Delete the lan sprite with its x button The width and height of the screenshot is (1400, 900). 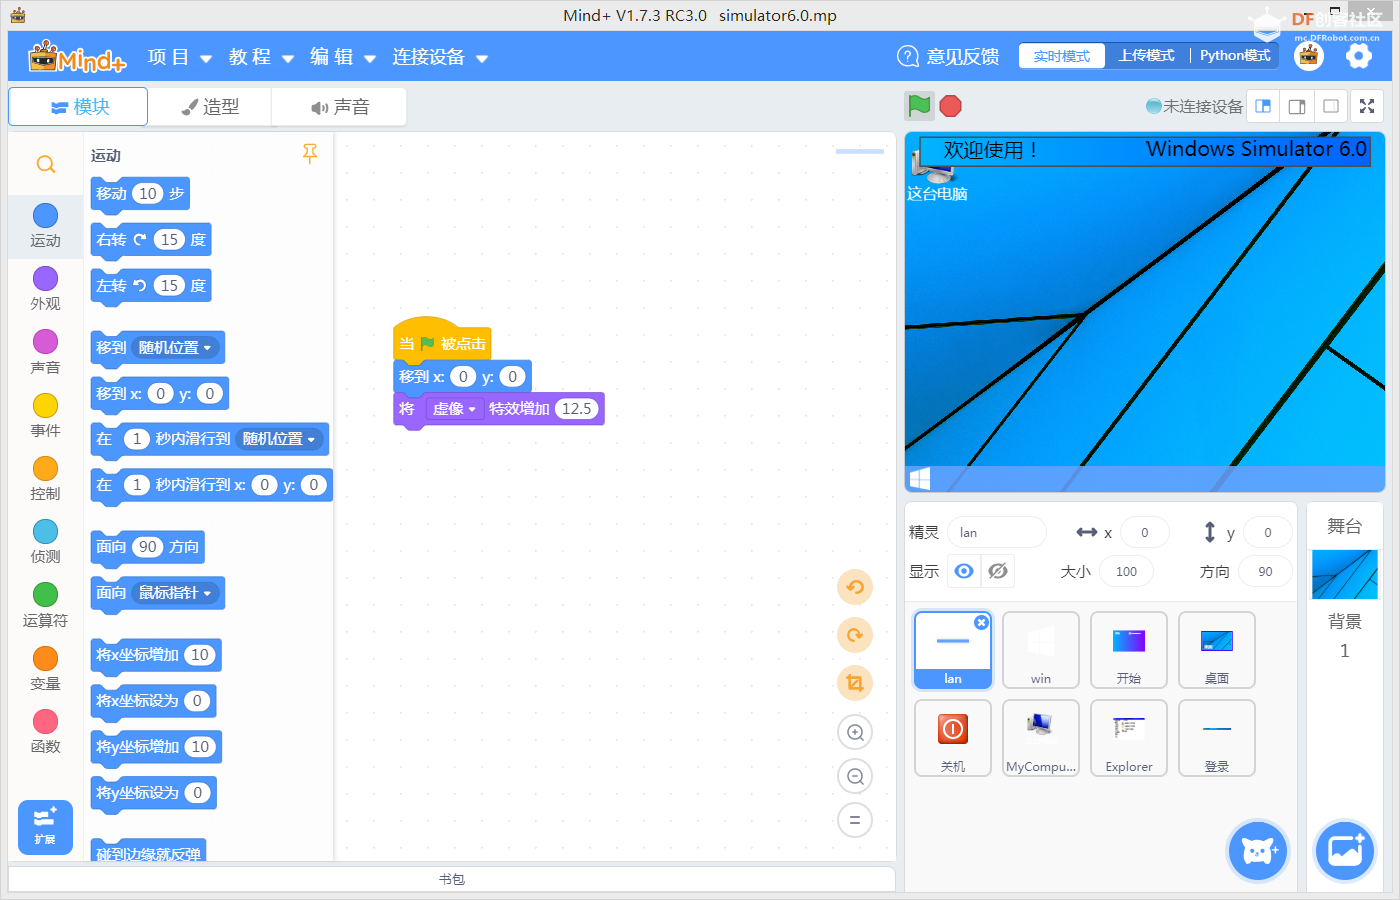coord(981,622)
